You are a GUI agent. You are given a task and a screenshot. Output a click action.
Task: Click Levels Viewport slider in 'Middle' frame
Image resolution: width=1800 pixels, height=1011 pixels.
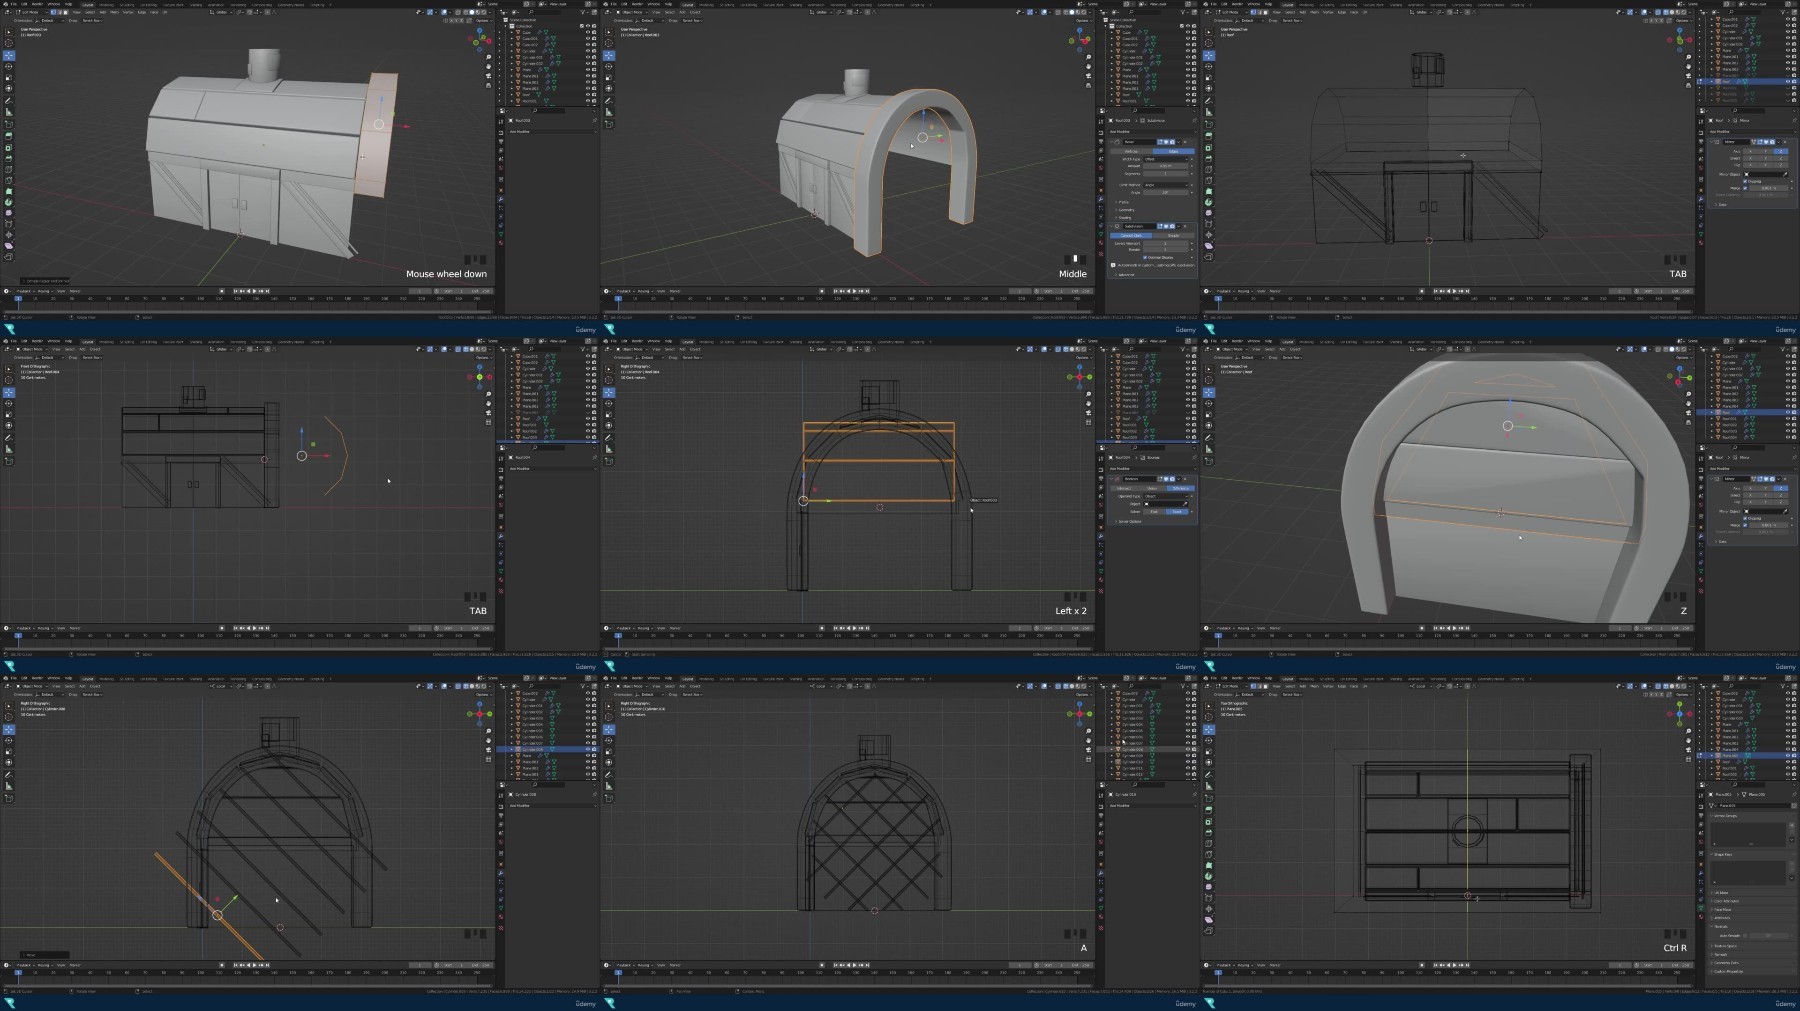1166,243
